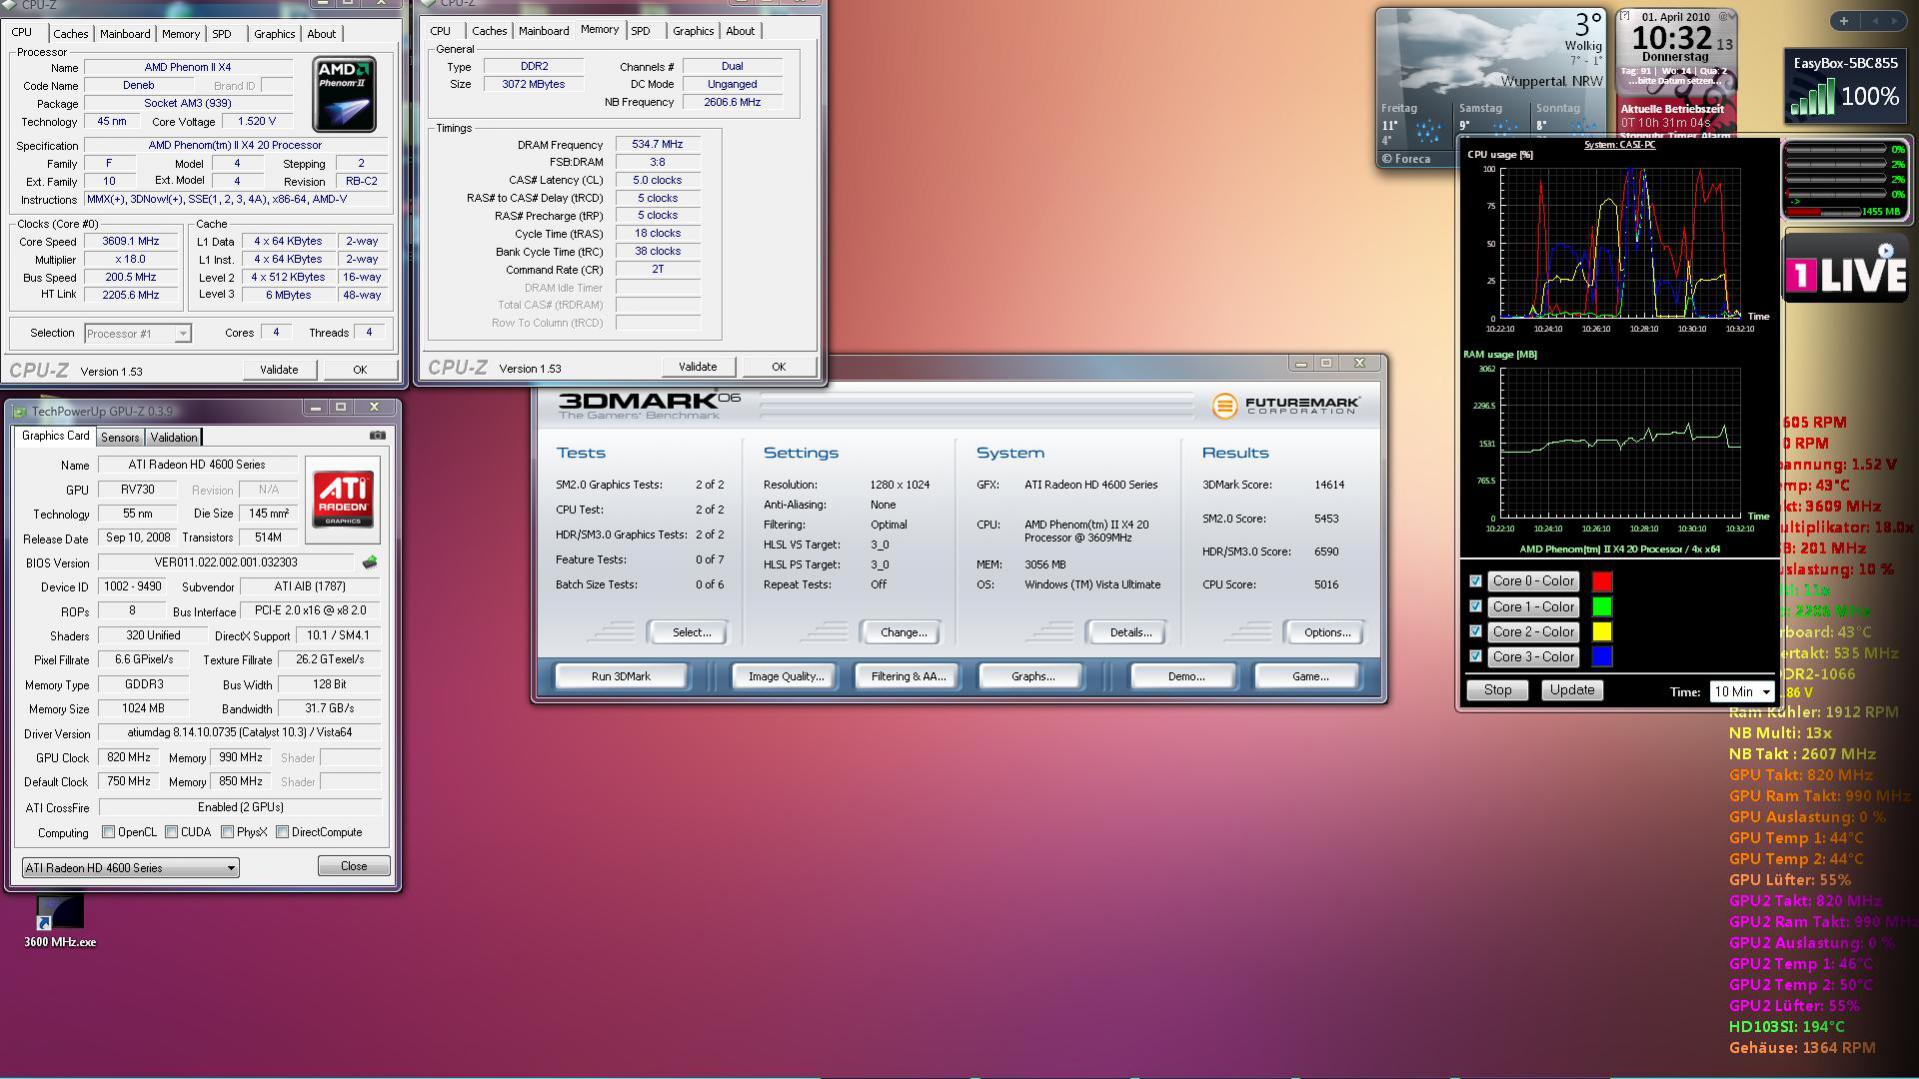The image size is (1919, 1079).
Task: Save the BIOS using the green chip icon
Action: (370, 562)
